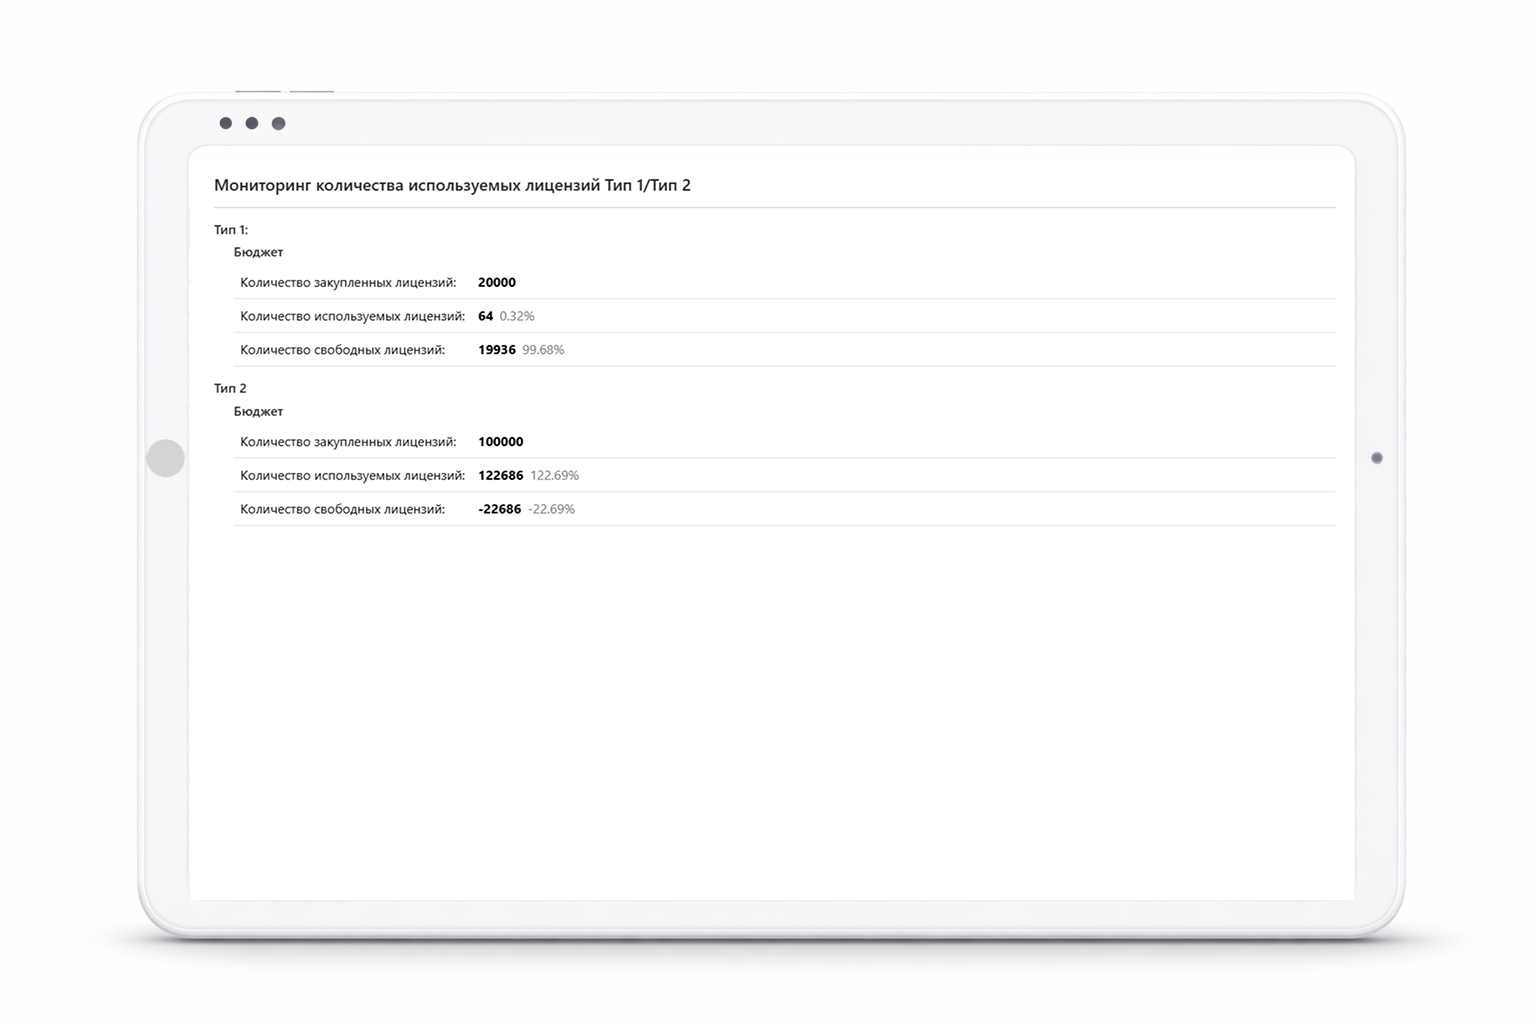Click the used licenses value 64

pos(485,316)
